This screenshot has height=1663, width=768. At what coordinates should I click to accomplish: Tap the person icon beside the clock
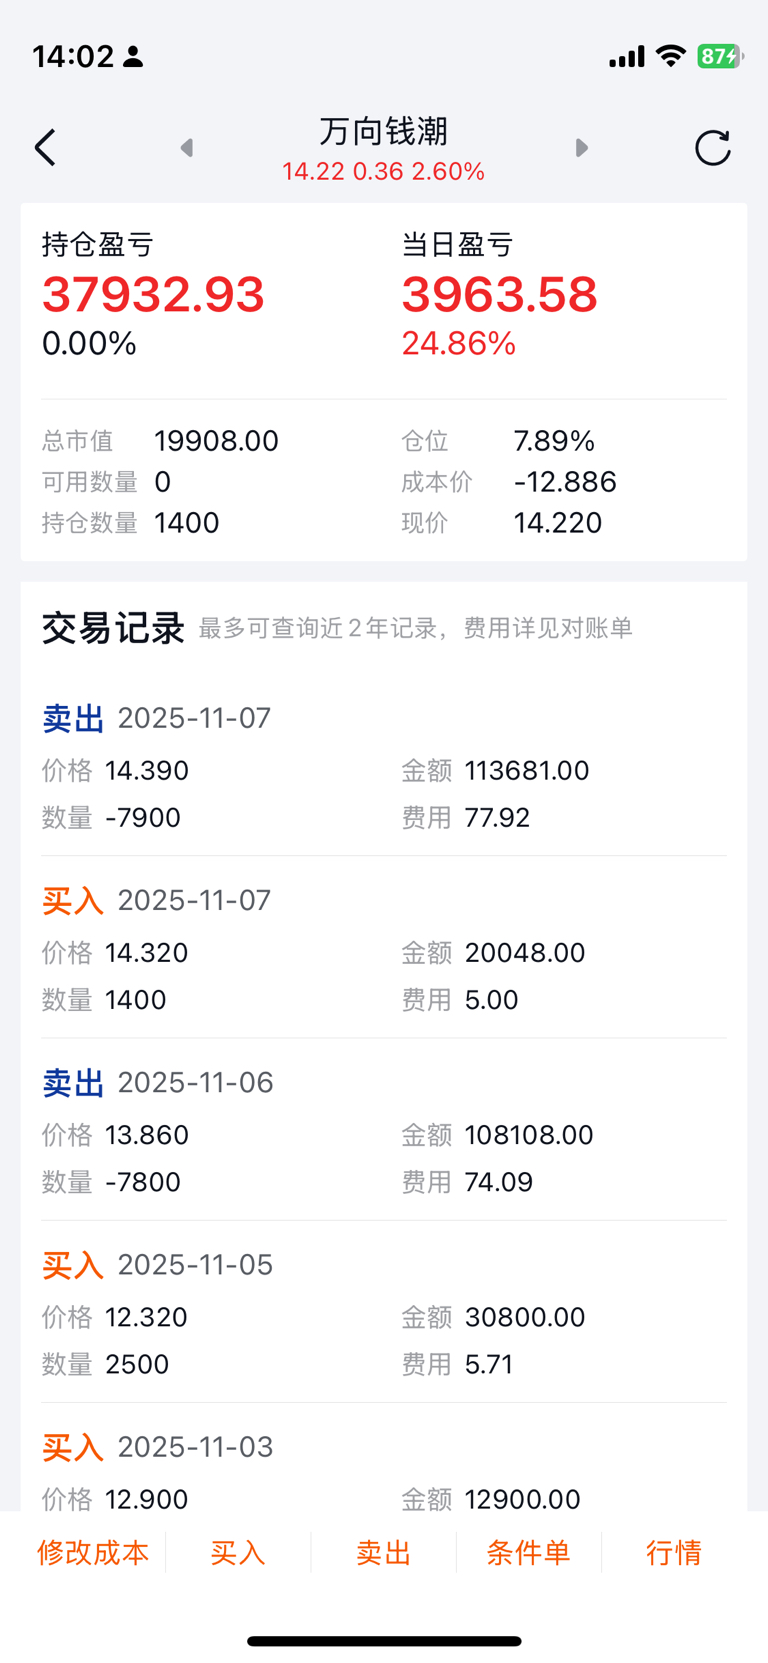pos(133,57)
